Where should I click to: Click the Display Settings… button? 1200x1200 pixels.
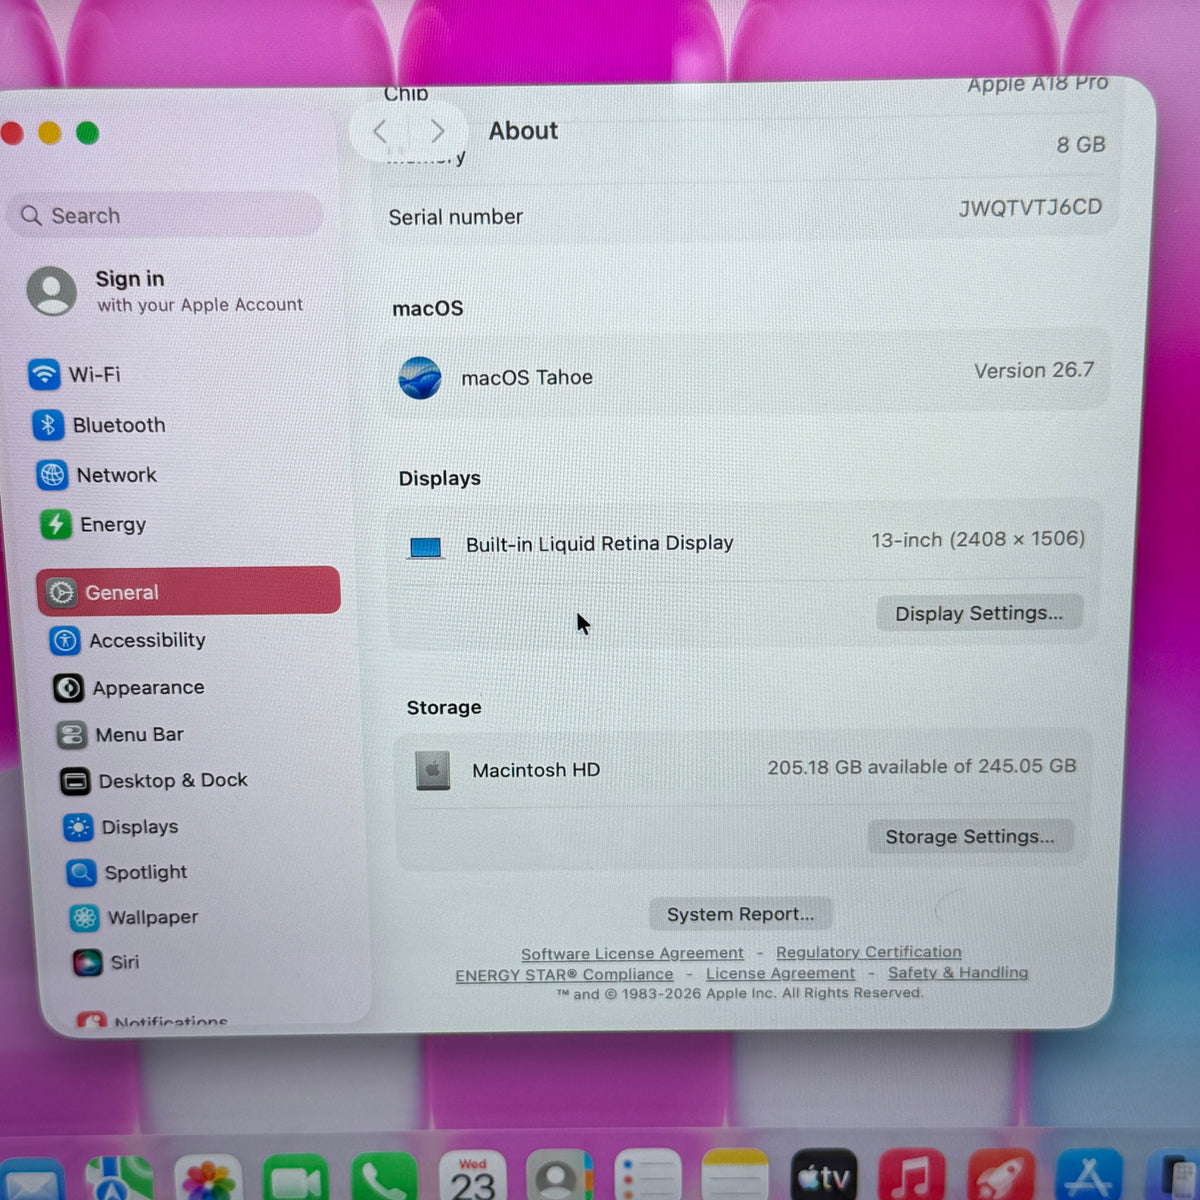979,613
